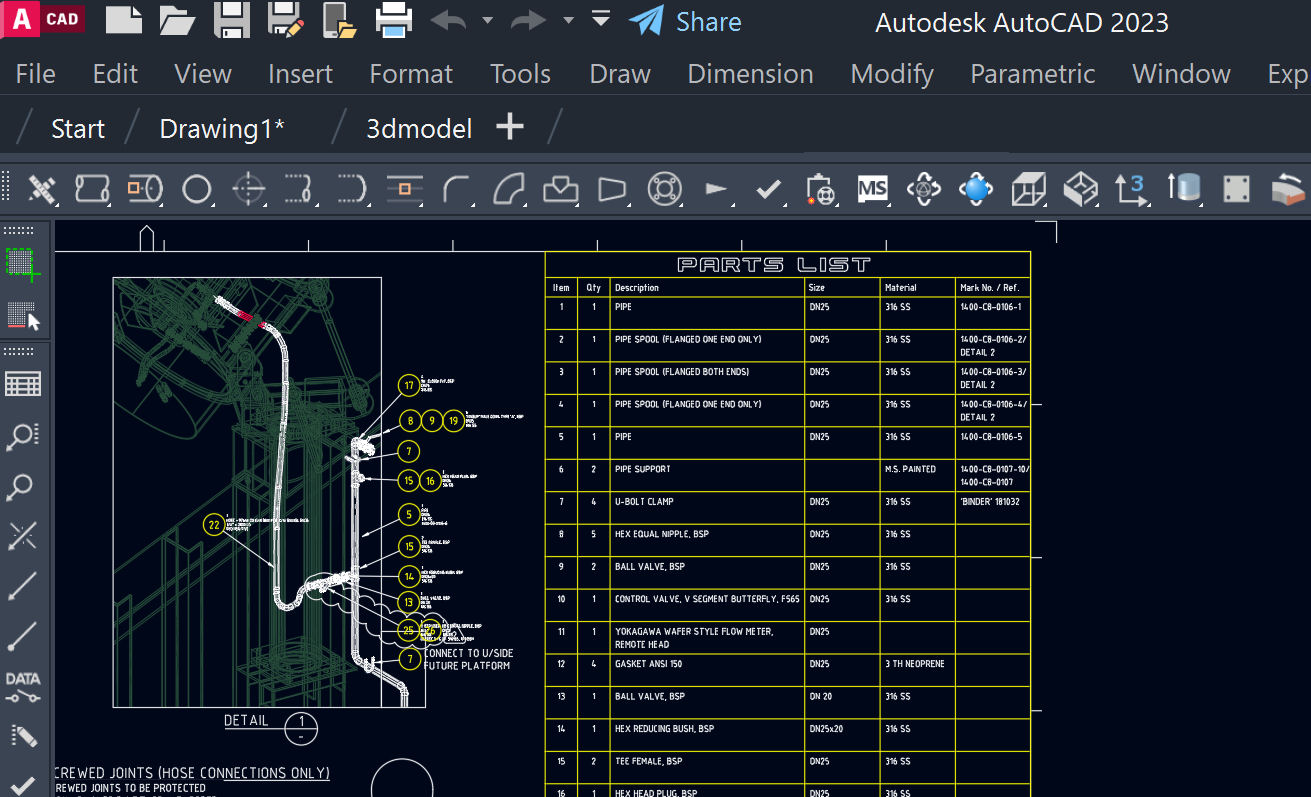
Task: Click the clipboard with flange icon
Action: (820, 188)
